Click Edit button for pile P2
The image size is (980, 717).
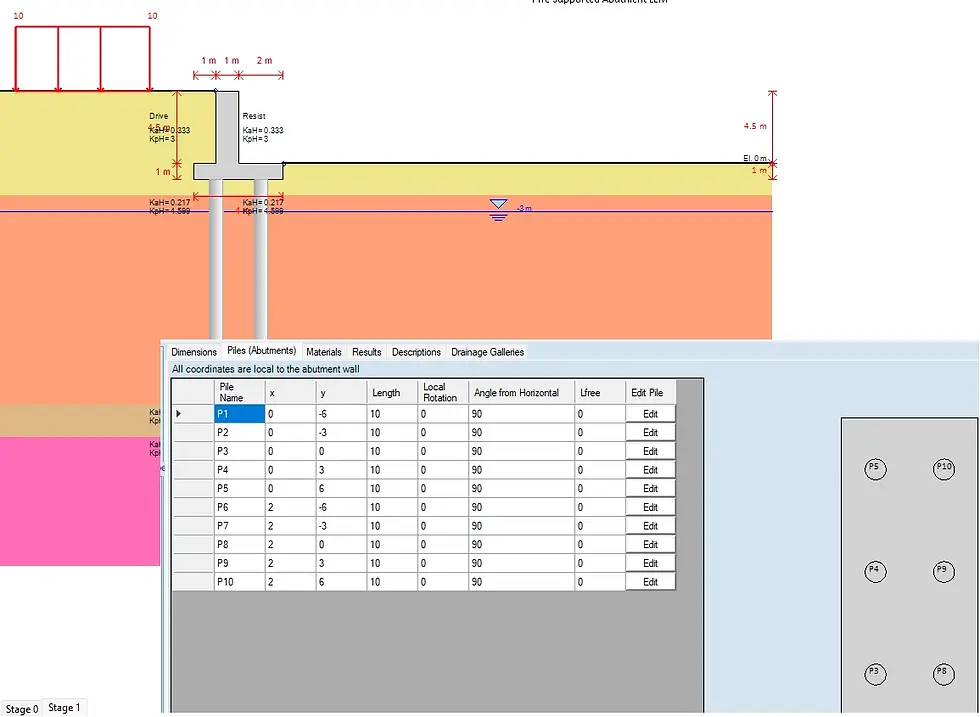click(x=651, y=433)
